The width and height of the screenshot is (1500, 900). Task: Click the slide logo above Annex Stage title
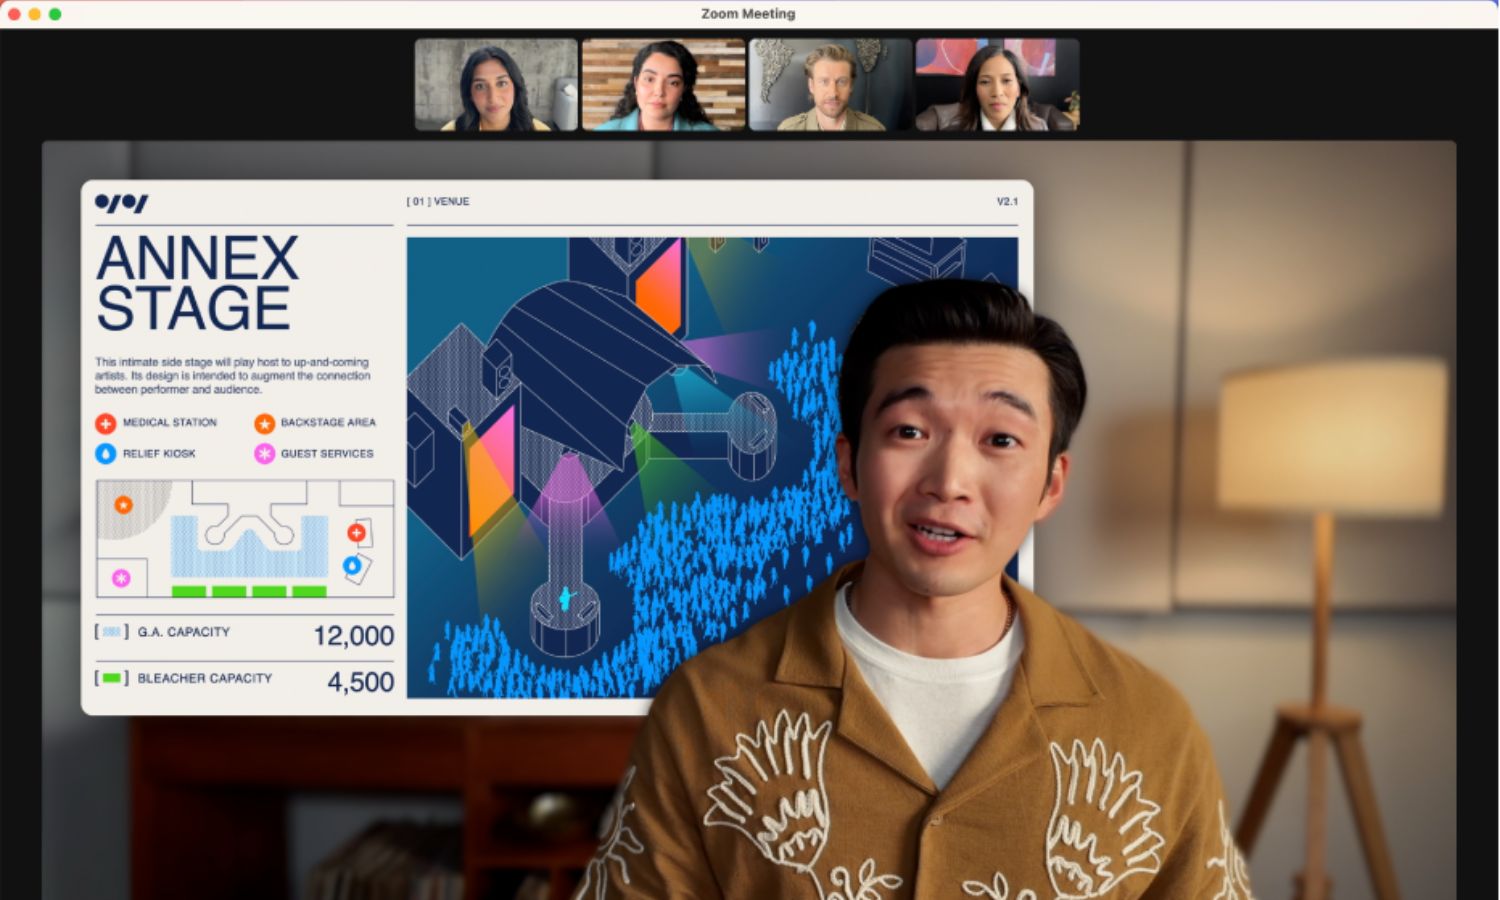[x=121, y=203]
